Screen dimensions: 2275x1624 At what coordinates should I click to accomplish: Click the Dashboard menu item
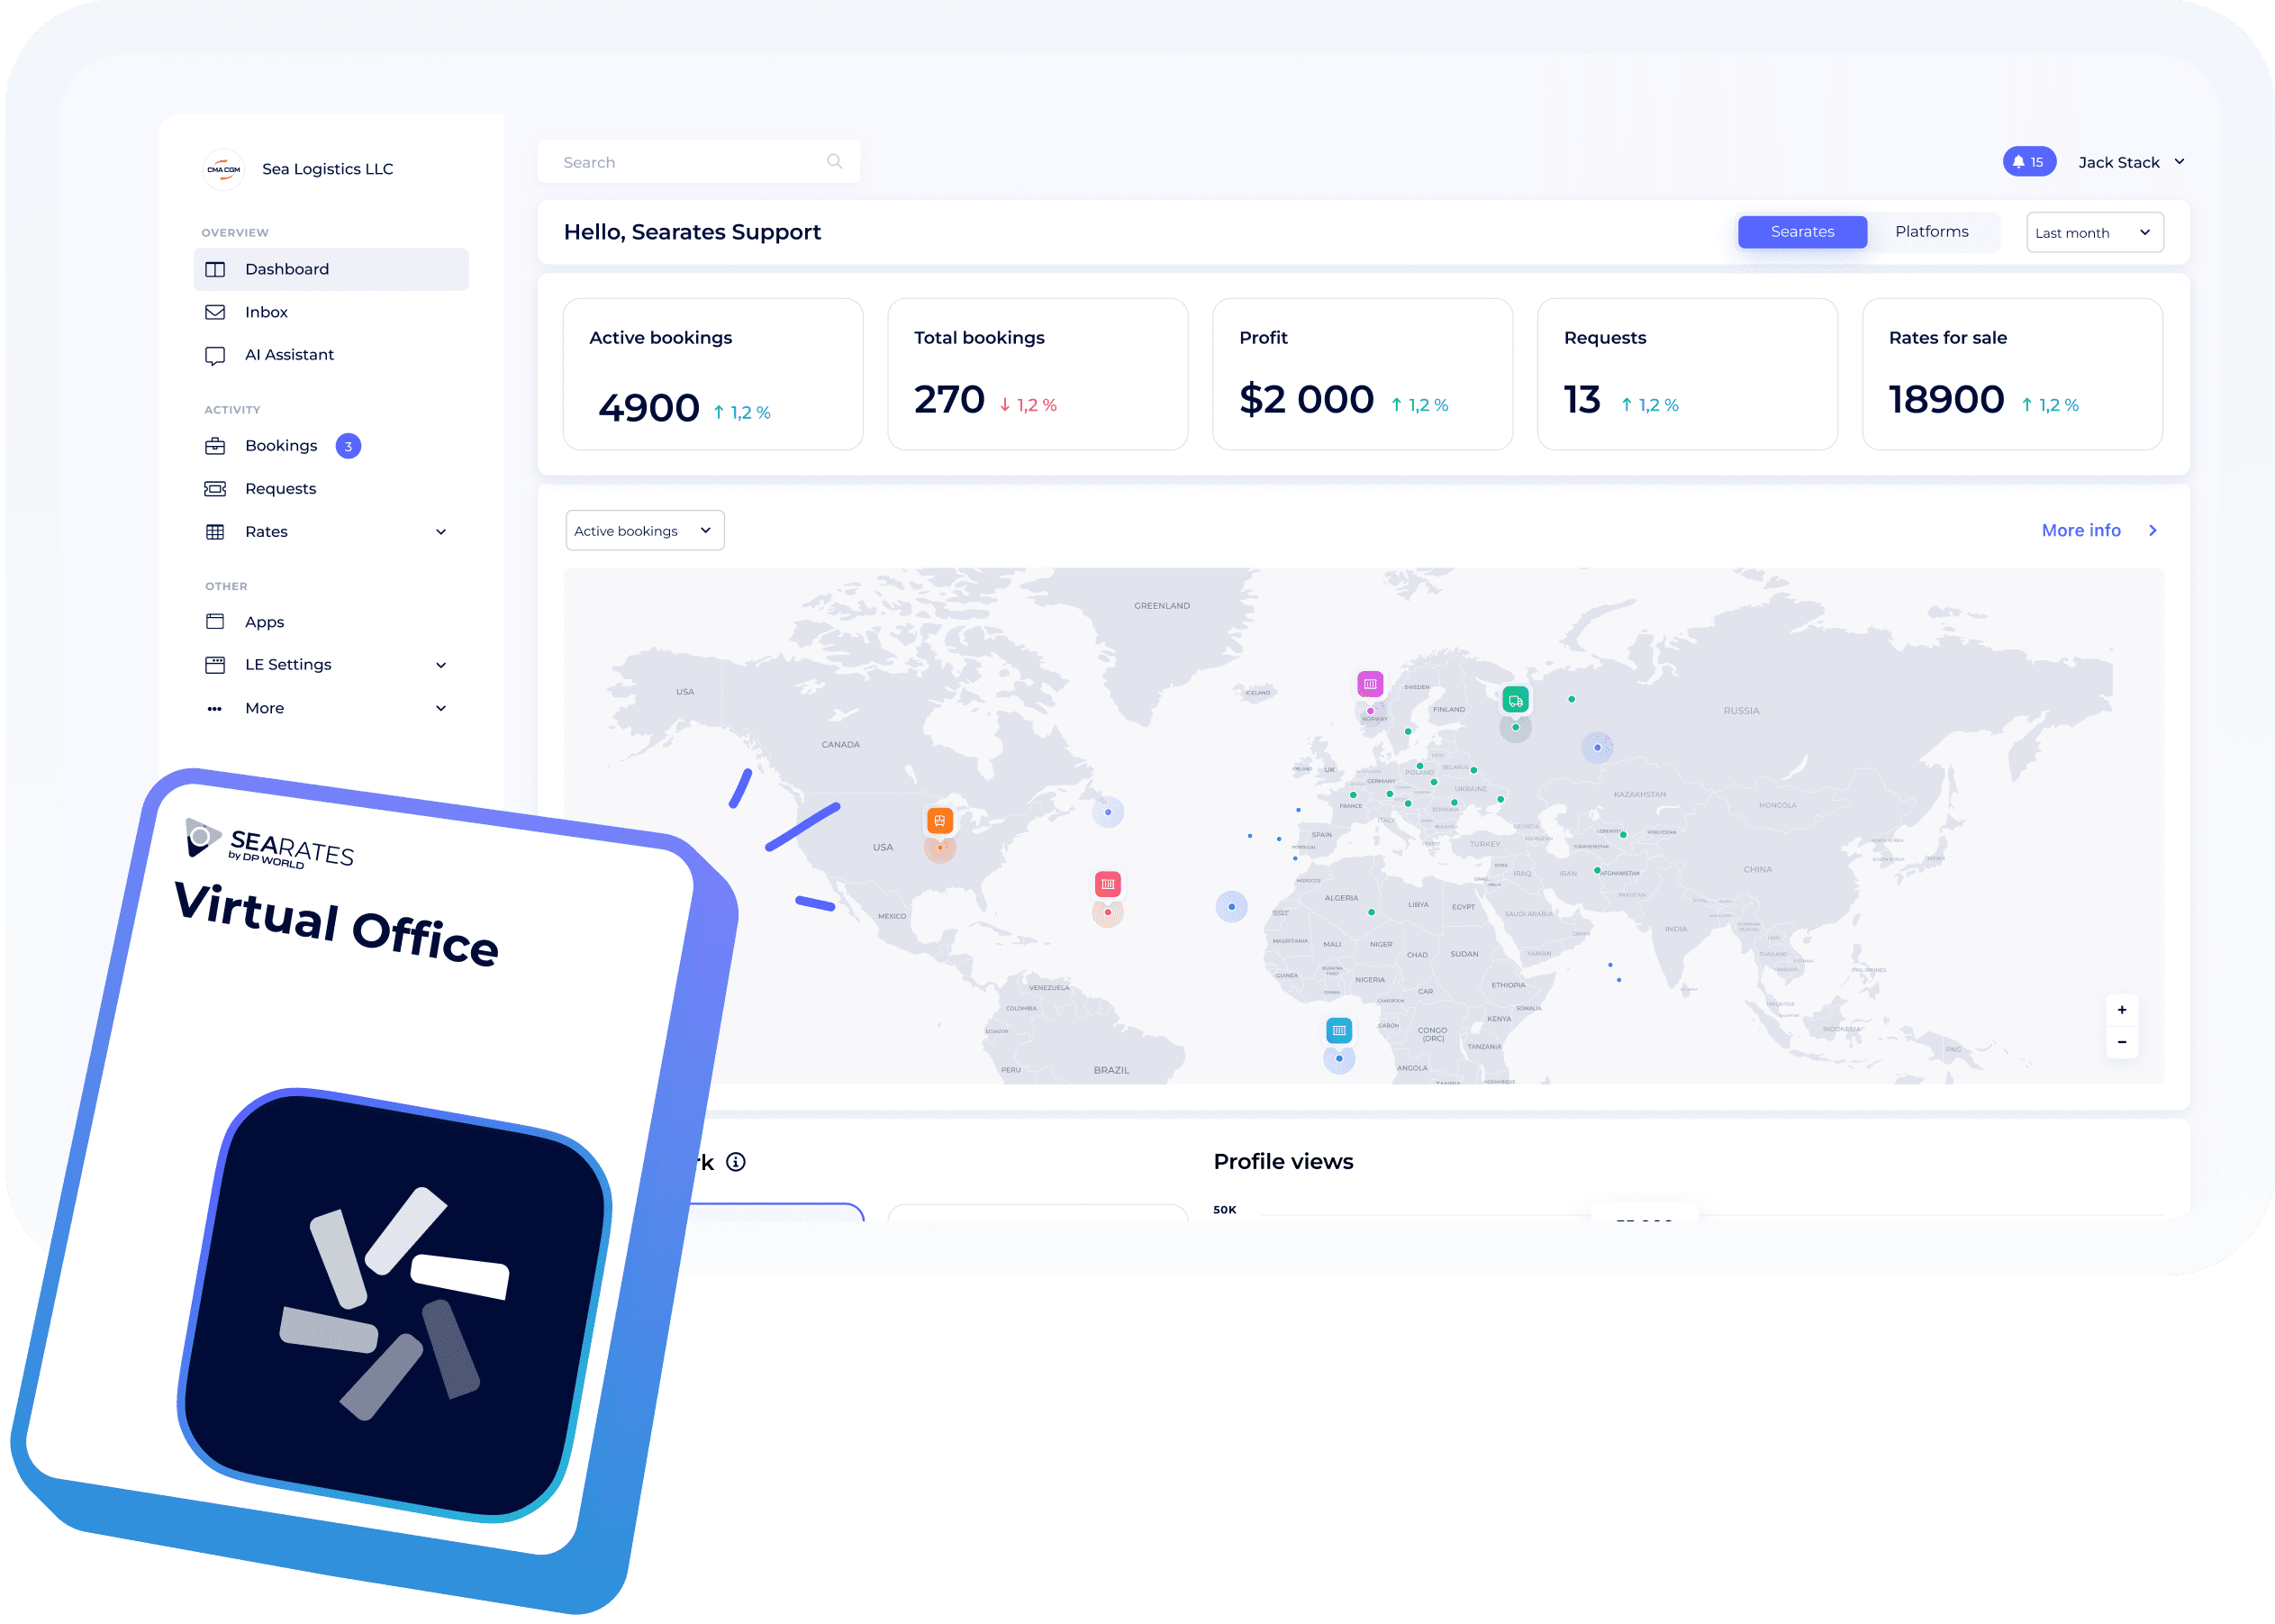coord(286,268)
